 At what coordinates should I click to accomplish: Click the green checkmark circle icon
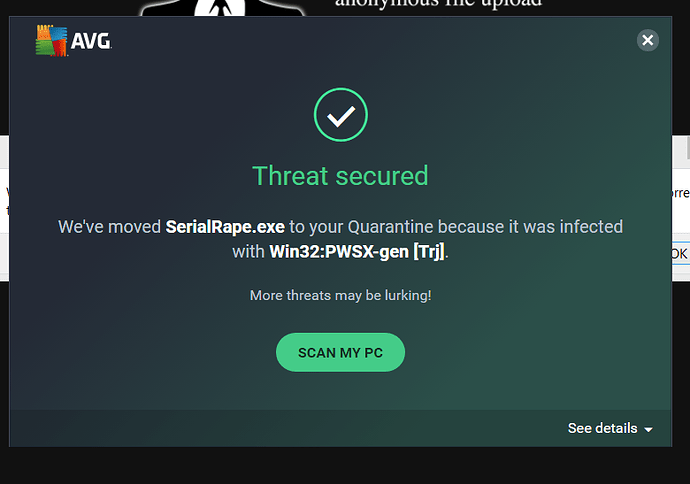(x=341, y=116)
